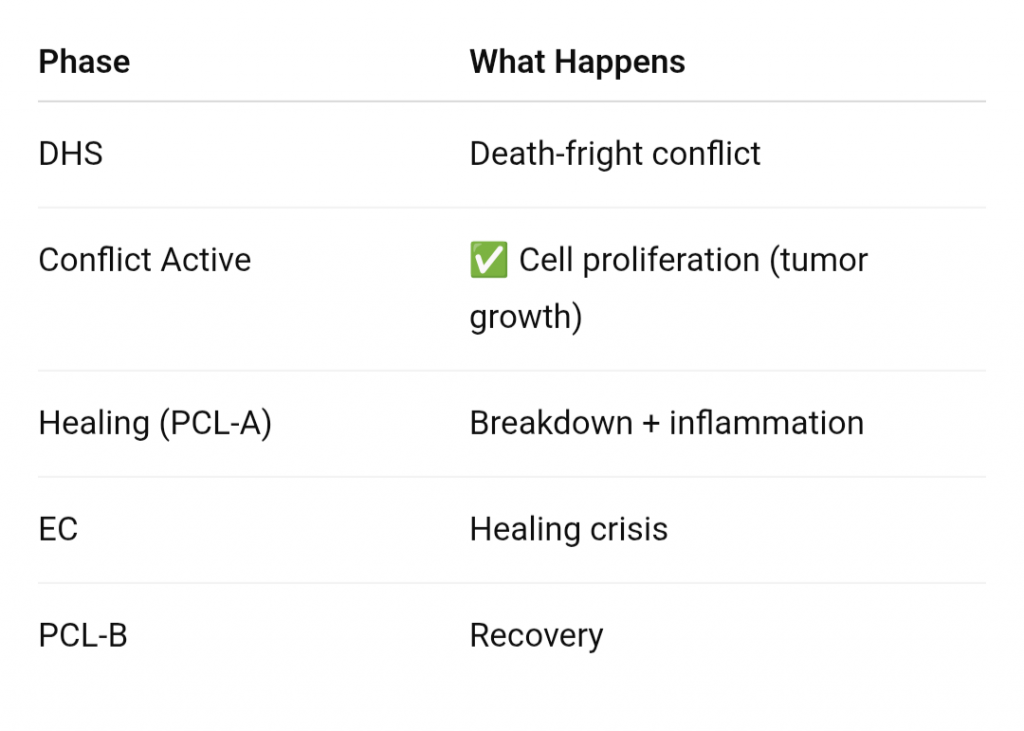Click the Cell proliferation text

(638, 261)
